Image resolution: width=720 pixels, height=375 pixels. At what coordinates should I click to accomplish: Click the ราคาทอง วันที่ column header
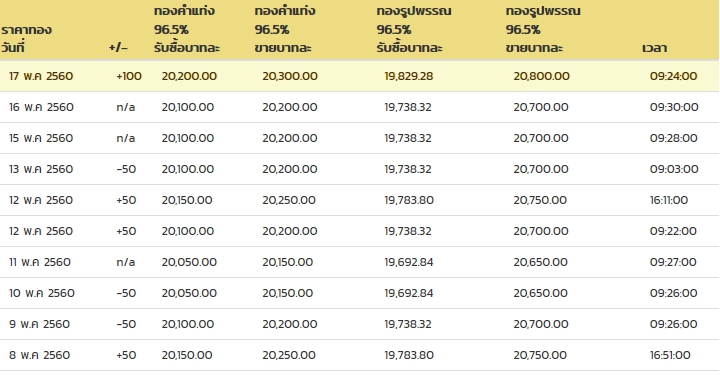pyautogui.click(x=26, y=39)
